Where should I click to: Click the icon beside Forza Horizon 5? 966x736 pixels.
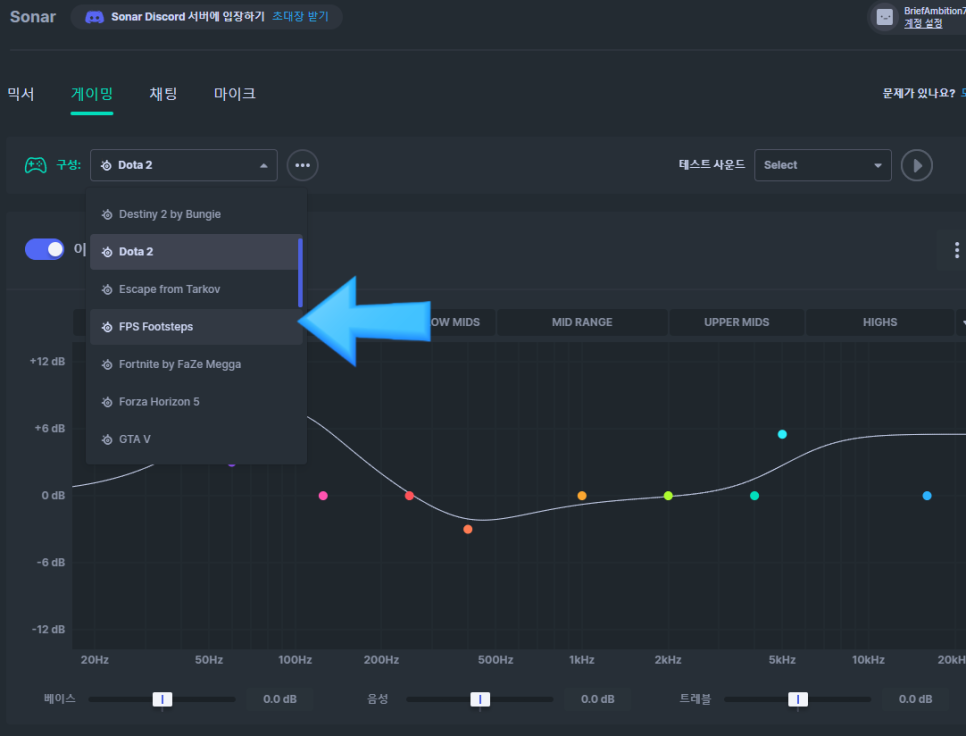click(x=107, y=402)
